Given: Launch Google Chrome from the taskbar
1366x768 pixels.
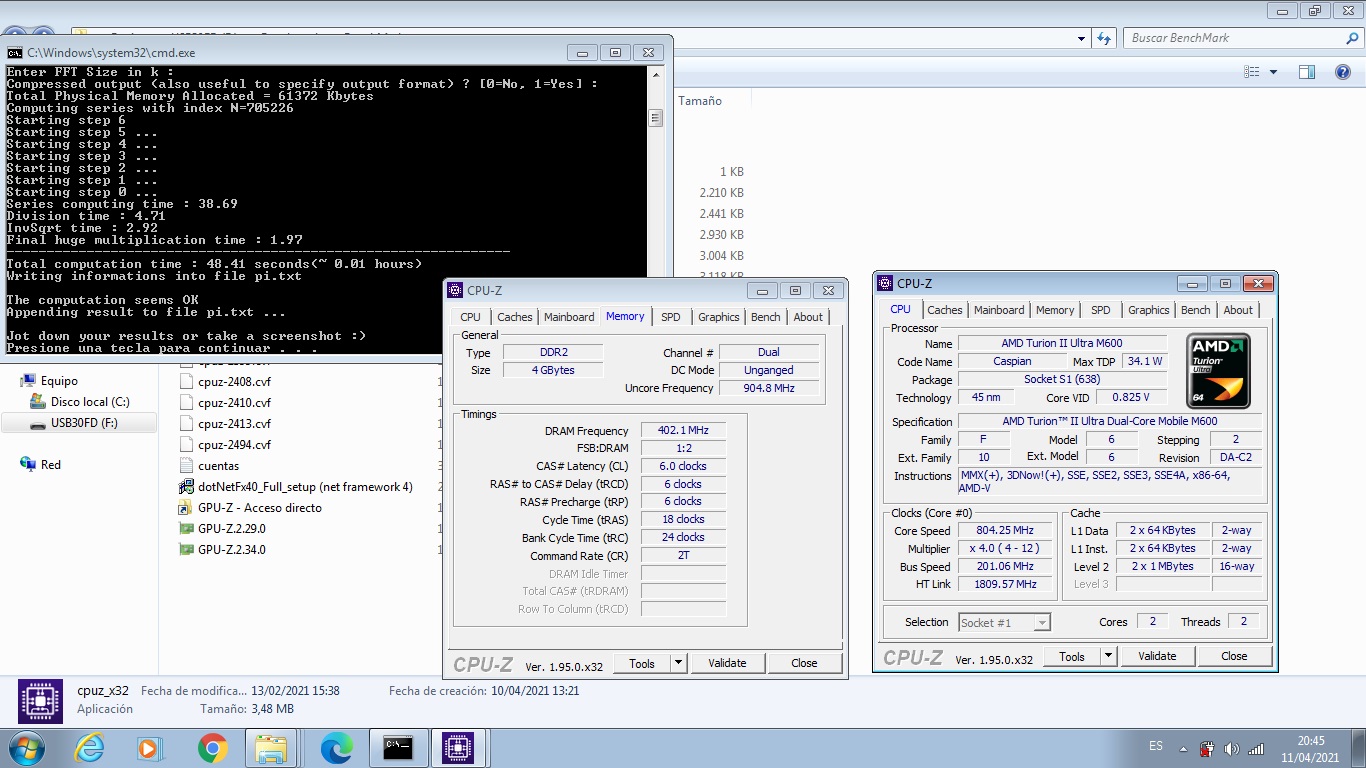Looking at the screenshot, I should tap(211, 747).
